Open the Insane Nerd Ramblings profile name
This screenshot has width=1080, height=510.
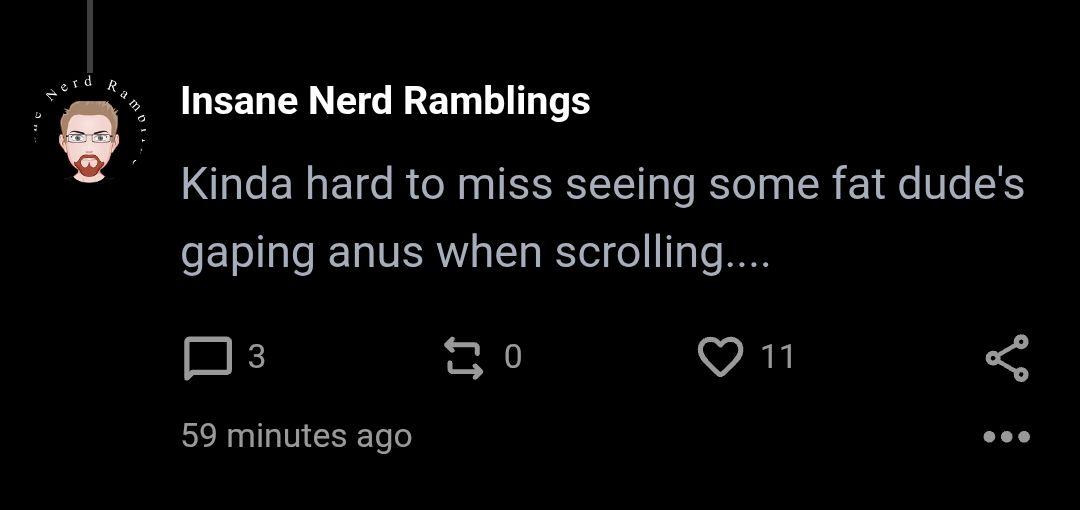[385, 101]
